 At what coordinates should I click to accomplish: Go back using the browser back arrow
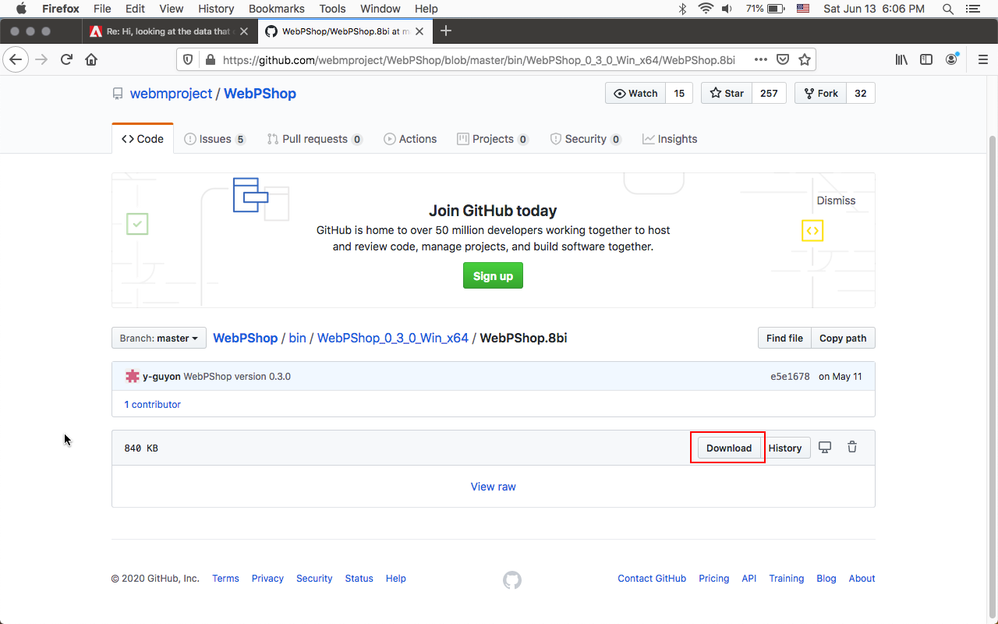[x=16, y=60]
